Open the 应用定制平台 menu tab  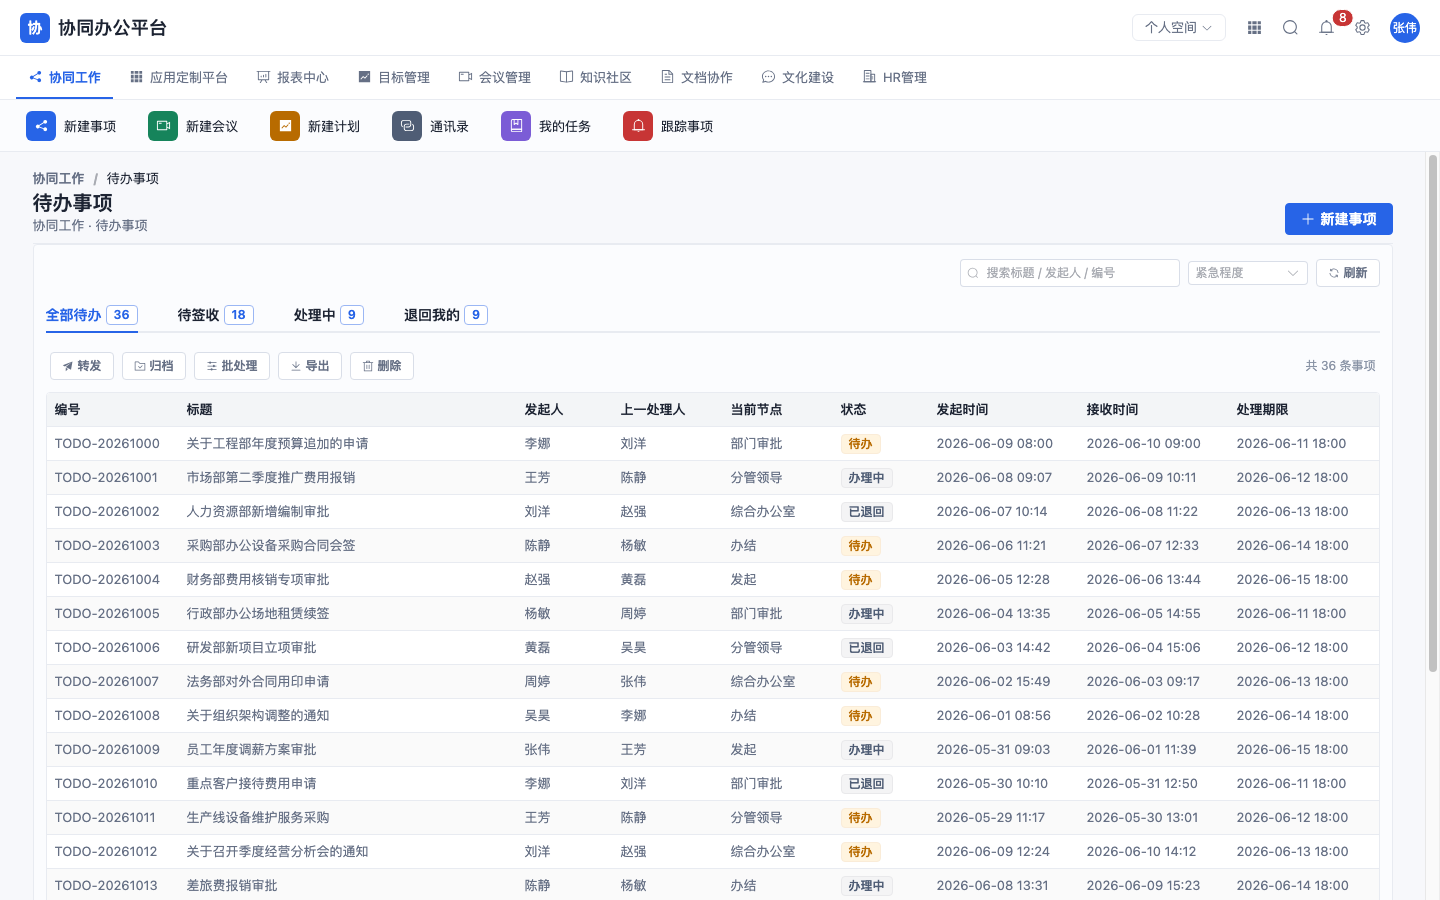(179, 77)
